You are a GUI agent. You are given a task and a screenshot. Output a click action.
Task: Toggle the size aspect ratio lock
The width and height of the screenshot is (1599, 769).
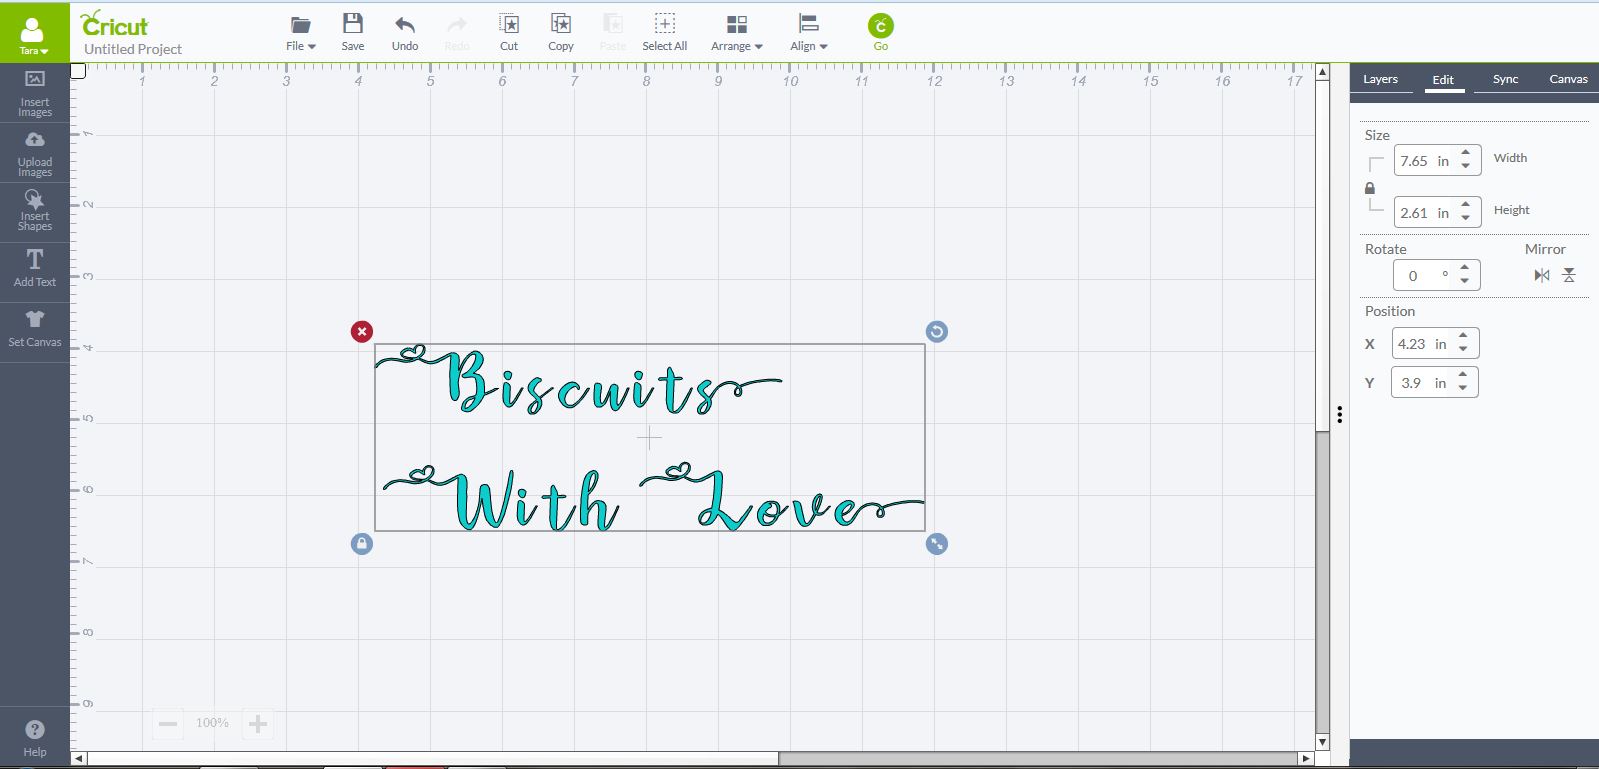[1370, 188]
